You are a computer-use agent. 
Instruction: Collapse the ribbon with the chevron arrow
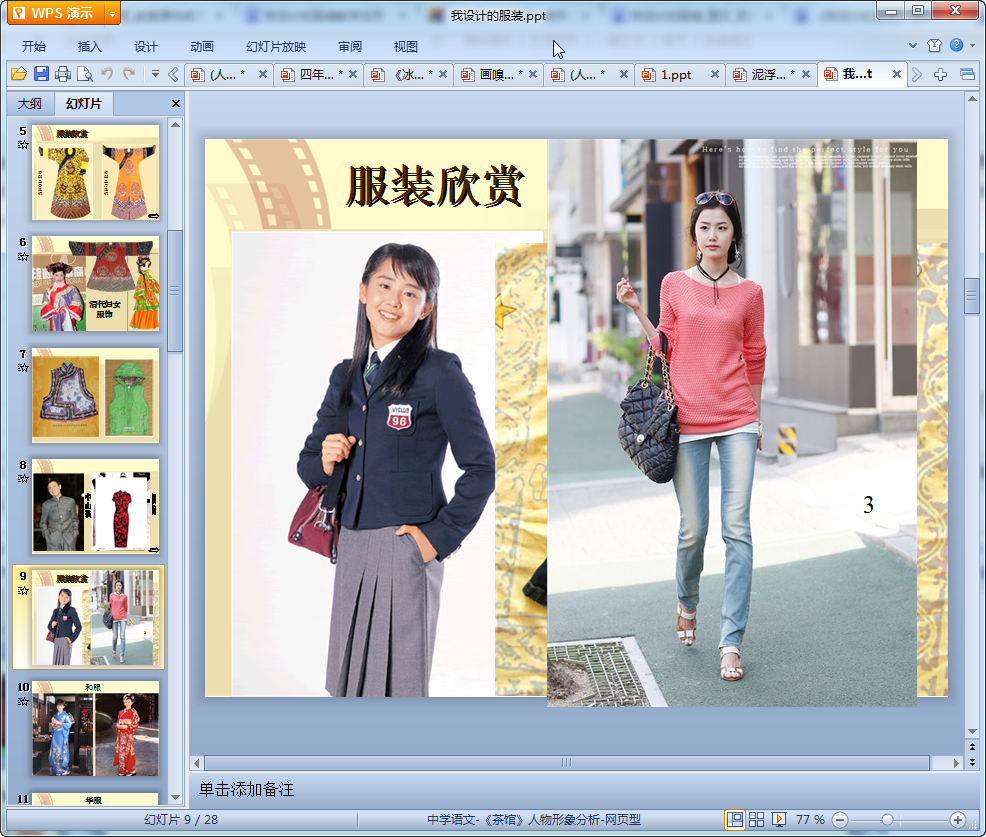pos(913,45)
